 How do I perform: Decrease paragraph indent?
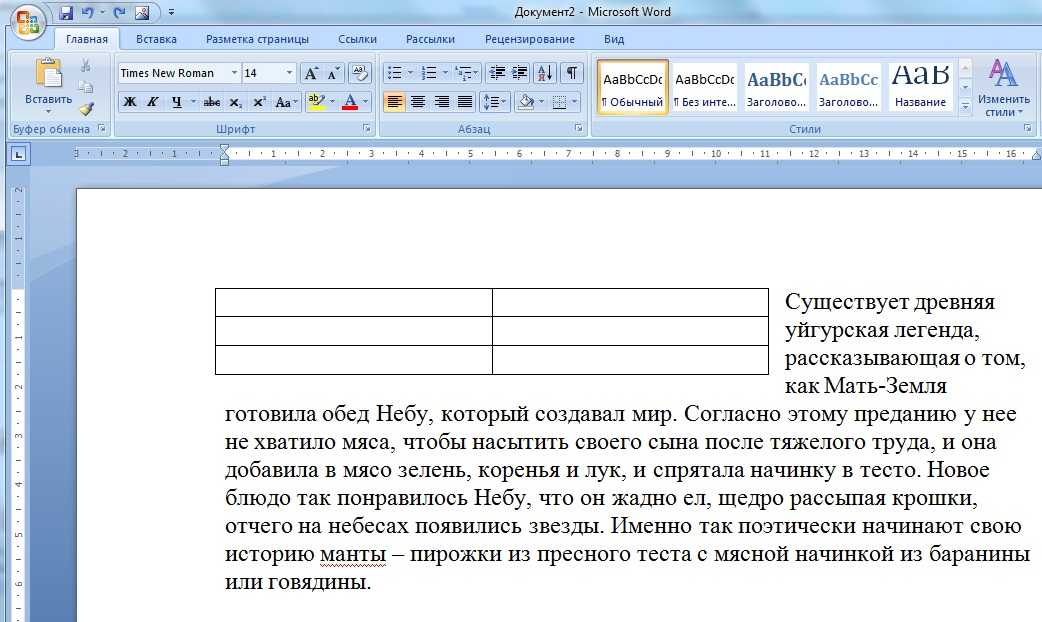[496, 73]
